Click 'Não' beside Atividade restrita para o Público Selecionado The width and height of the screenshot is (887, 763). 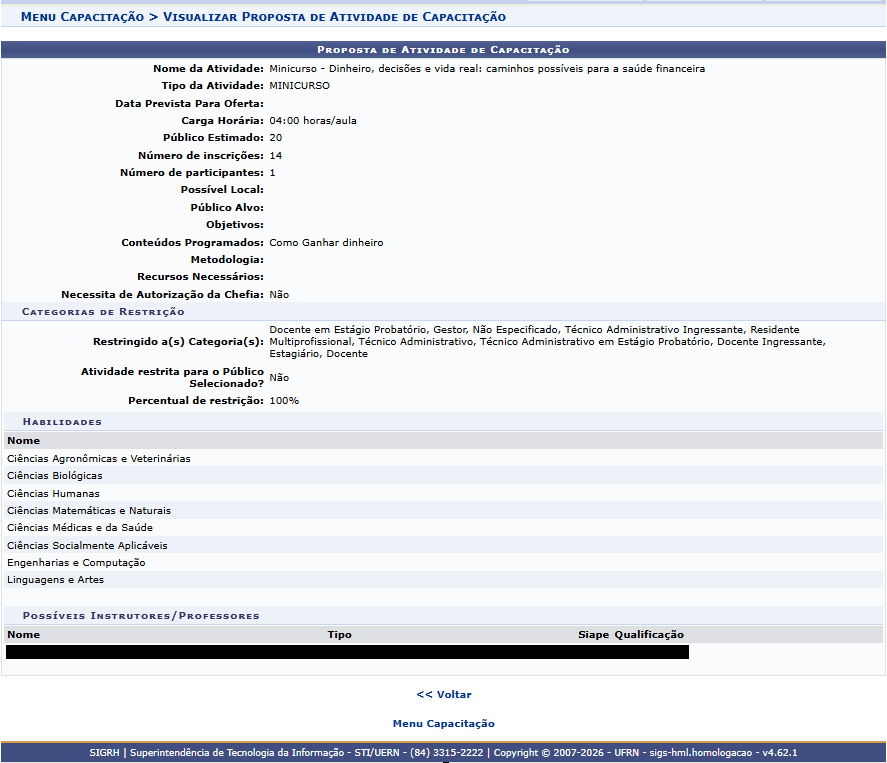279,378
